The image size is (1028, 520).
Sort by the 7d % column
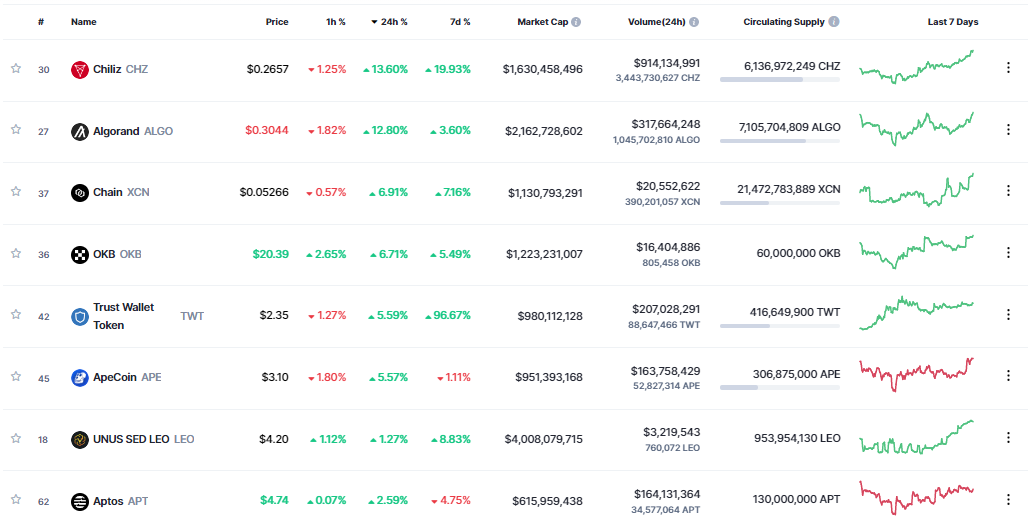tap(460, 22)
